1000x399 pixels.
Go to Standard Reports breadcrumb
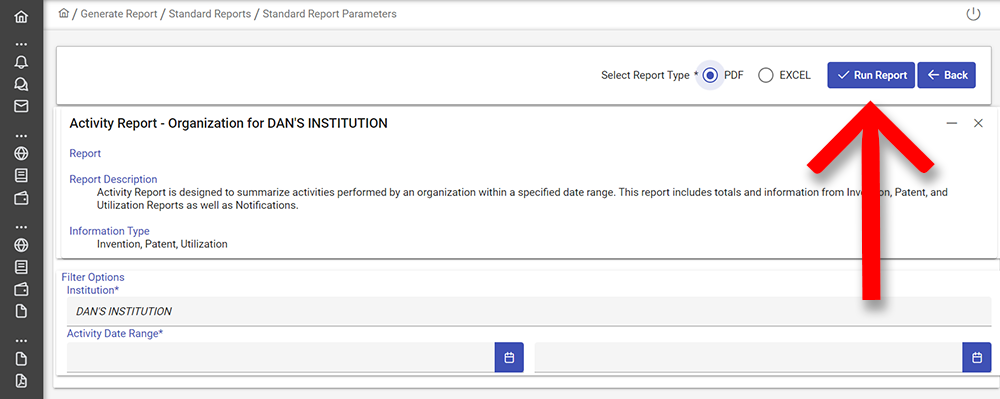(210, 13)
